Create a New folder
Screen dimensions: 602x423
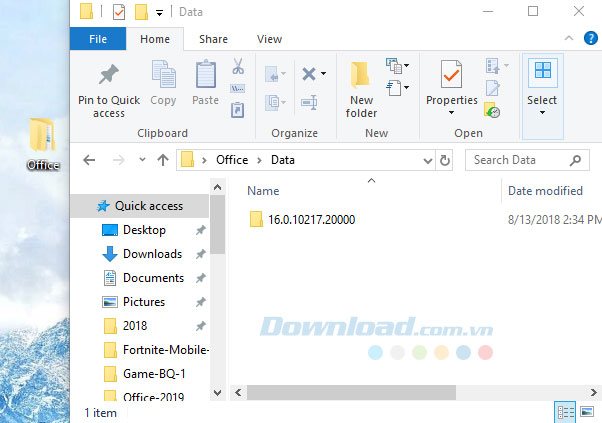(x=361, y=89)
